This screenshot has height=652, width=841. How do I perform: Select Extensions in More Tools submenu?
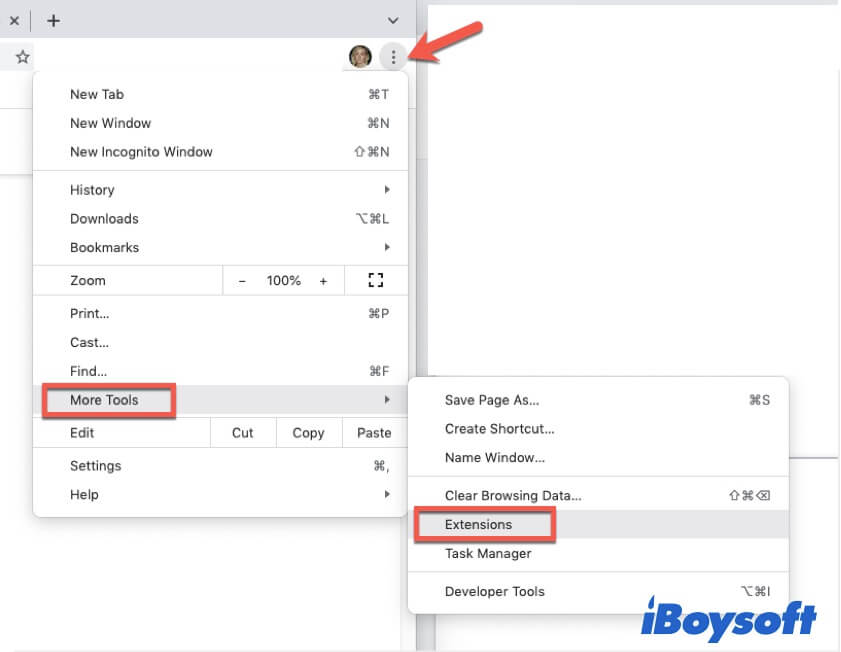pyautogui.click(x=479, y=524)
